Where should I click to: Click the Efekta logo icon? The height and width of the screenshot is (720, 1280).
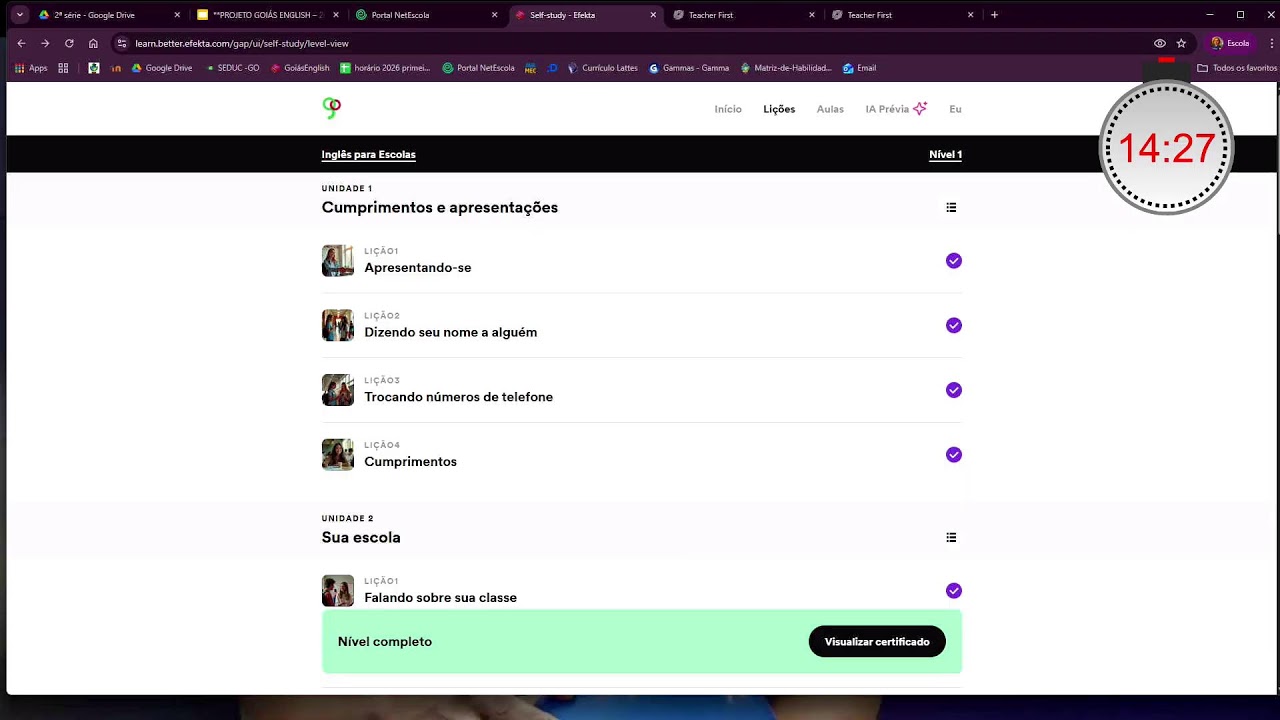(x=332, y=108)
